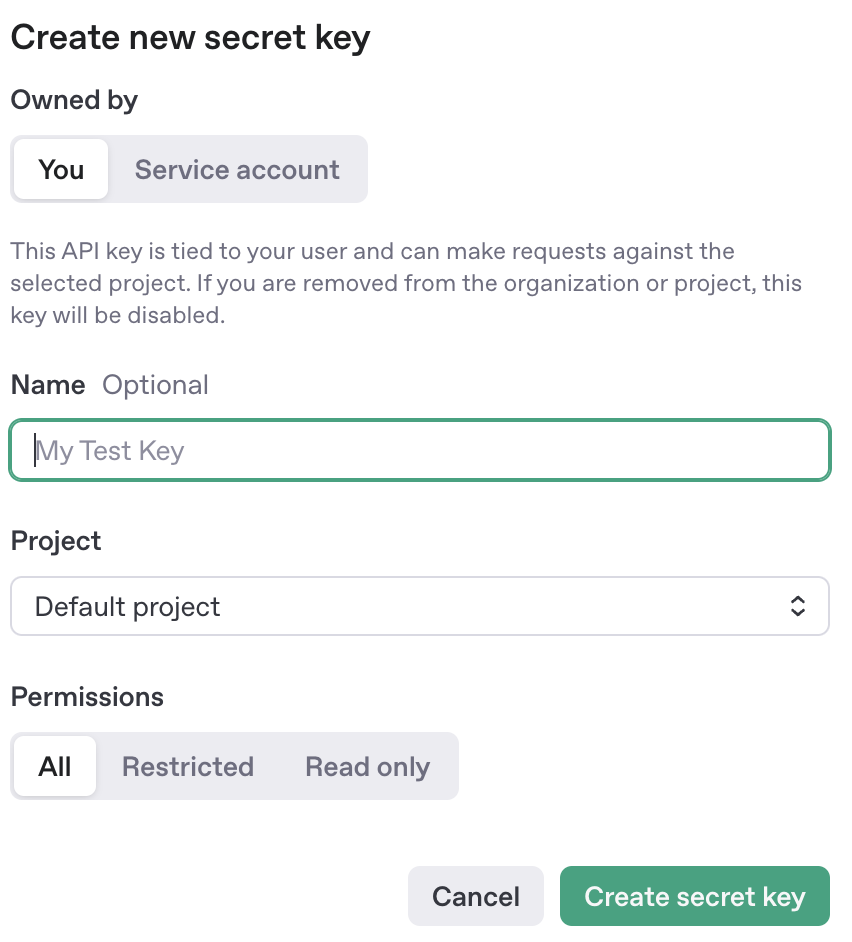Click the Default project text in selector
This screenshot has width=852, height=942.
(x=127, y=607)
